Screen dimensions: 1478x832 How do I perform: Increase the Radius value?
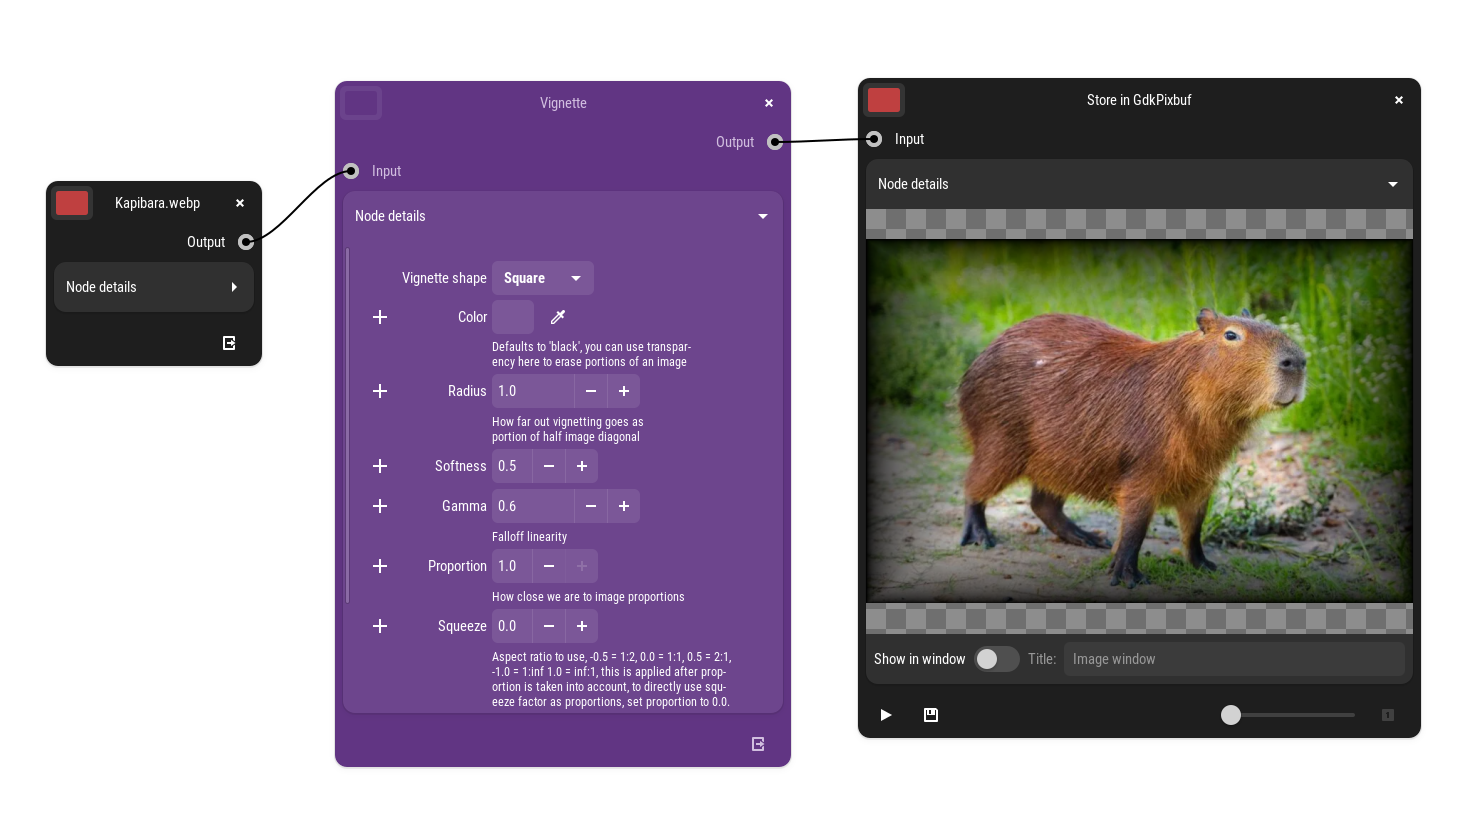(624, 391)
